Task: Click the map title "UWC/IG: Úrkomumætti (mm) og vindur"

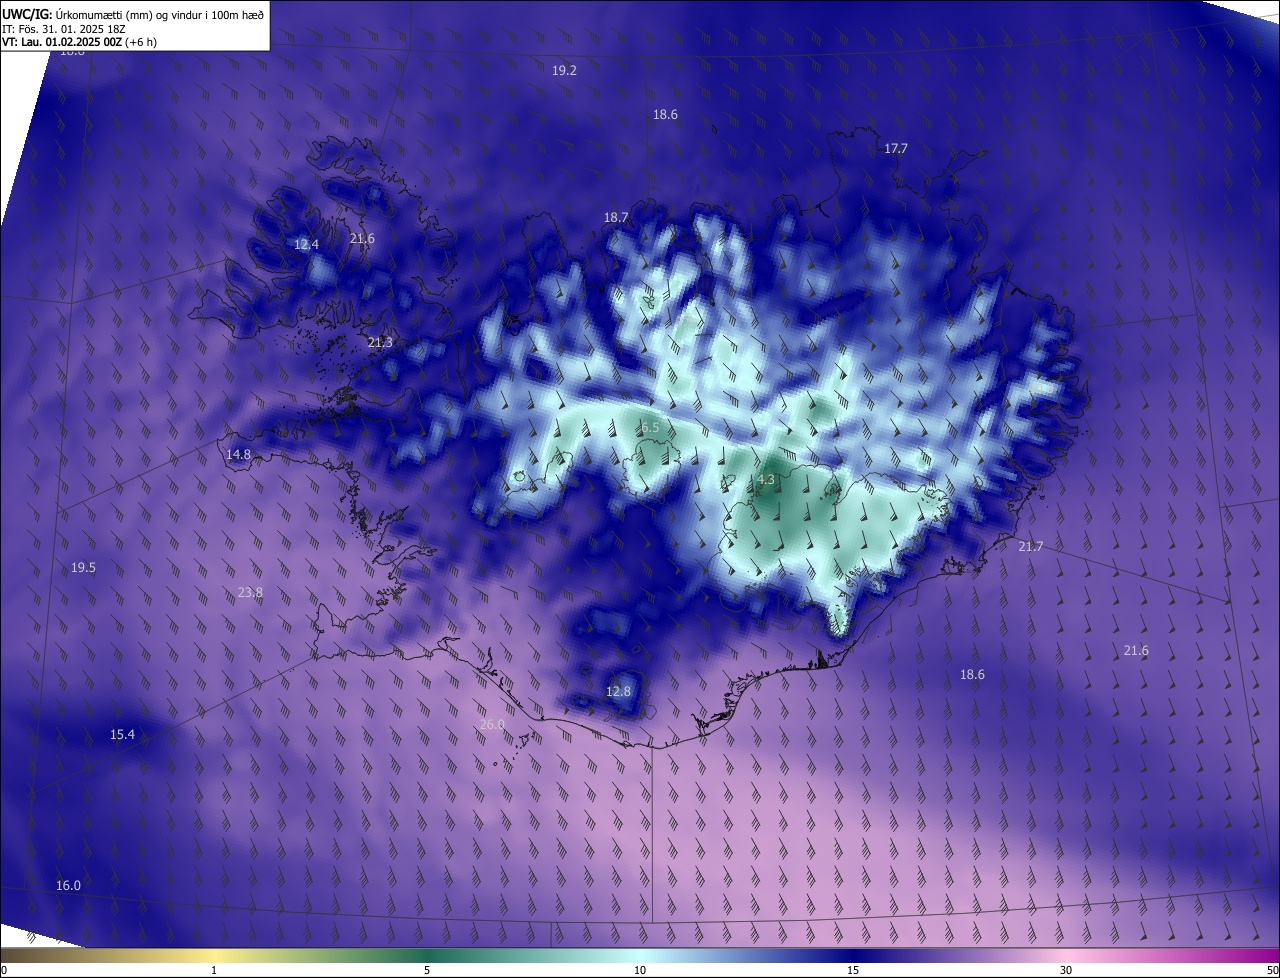Action: (133, 13)
